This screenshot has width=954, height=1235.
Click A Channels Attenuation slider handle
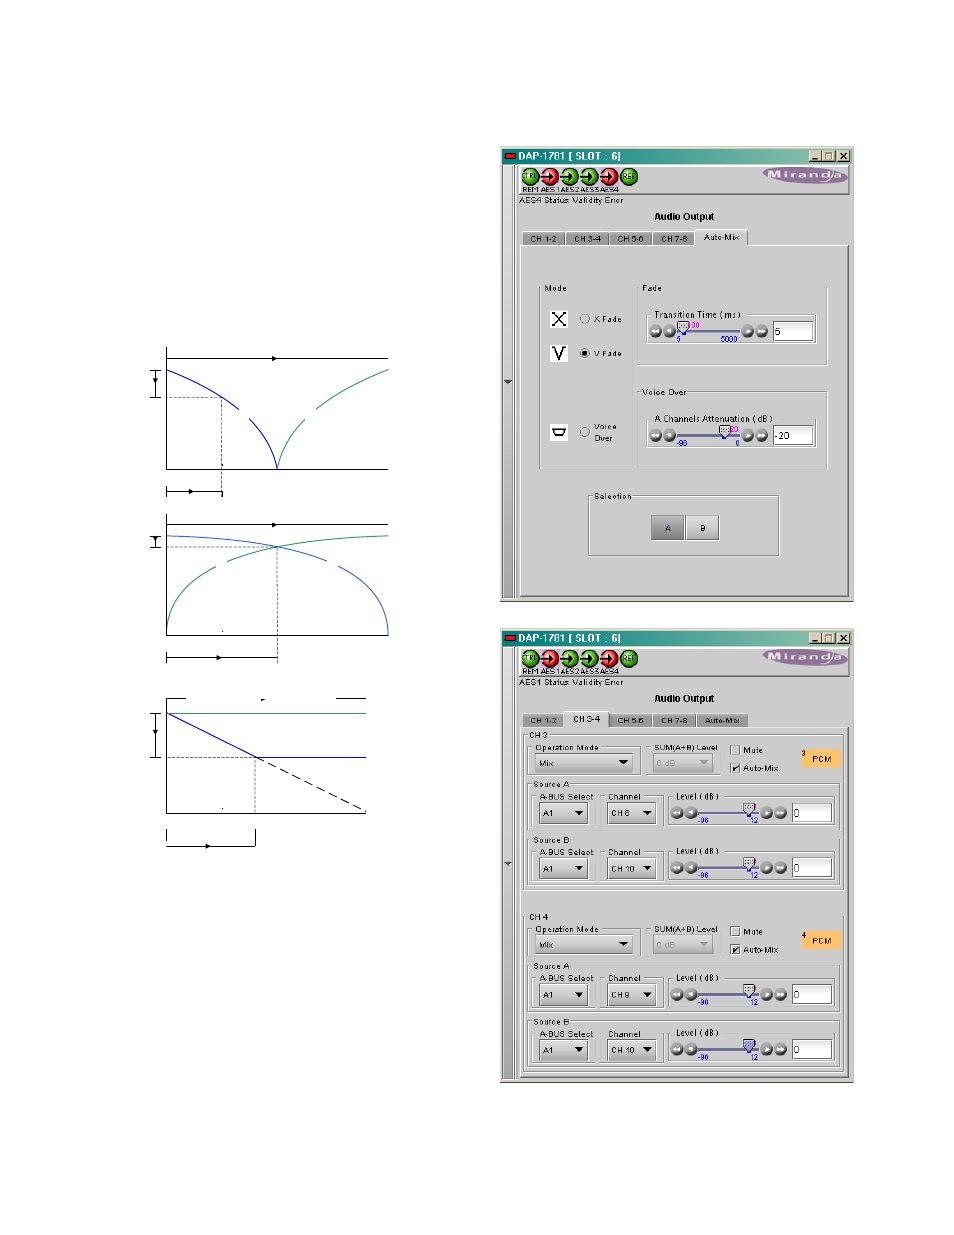click(725, 431)
